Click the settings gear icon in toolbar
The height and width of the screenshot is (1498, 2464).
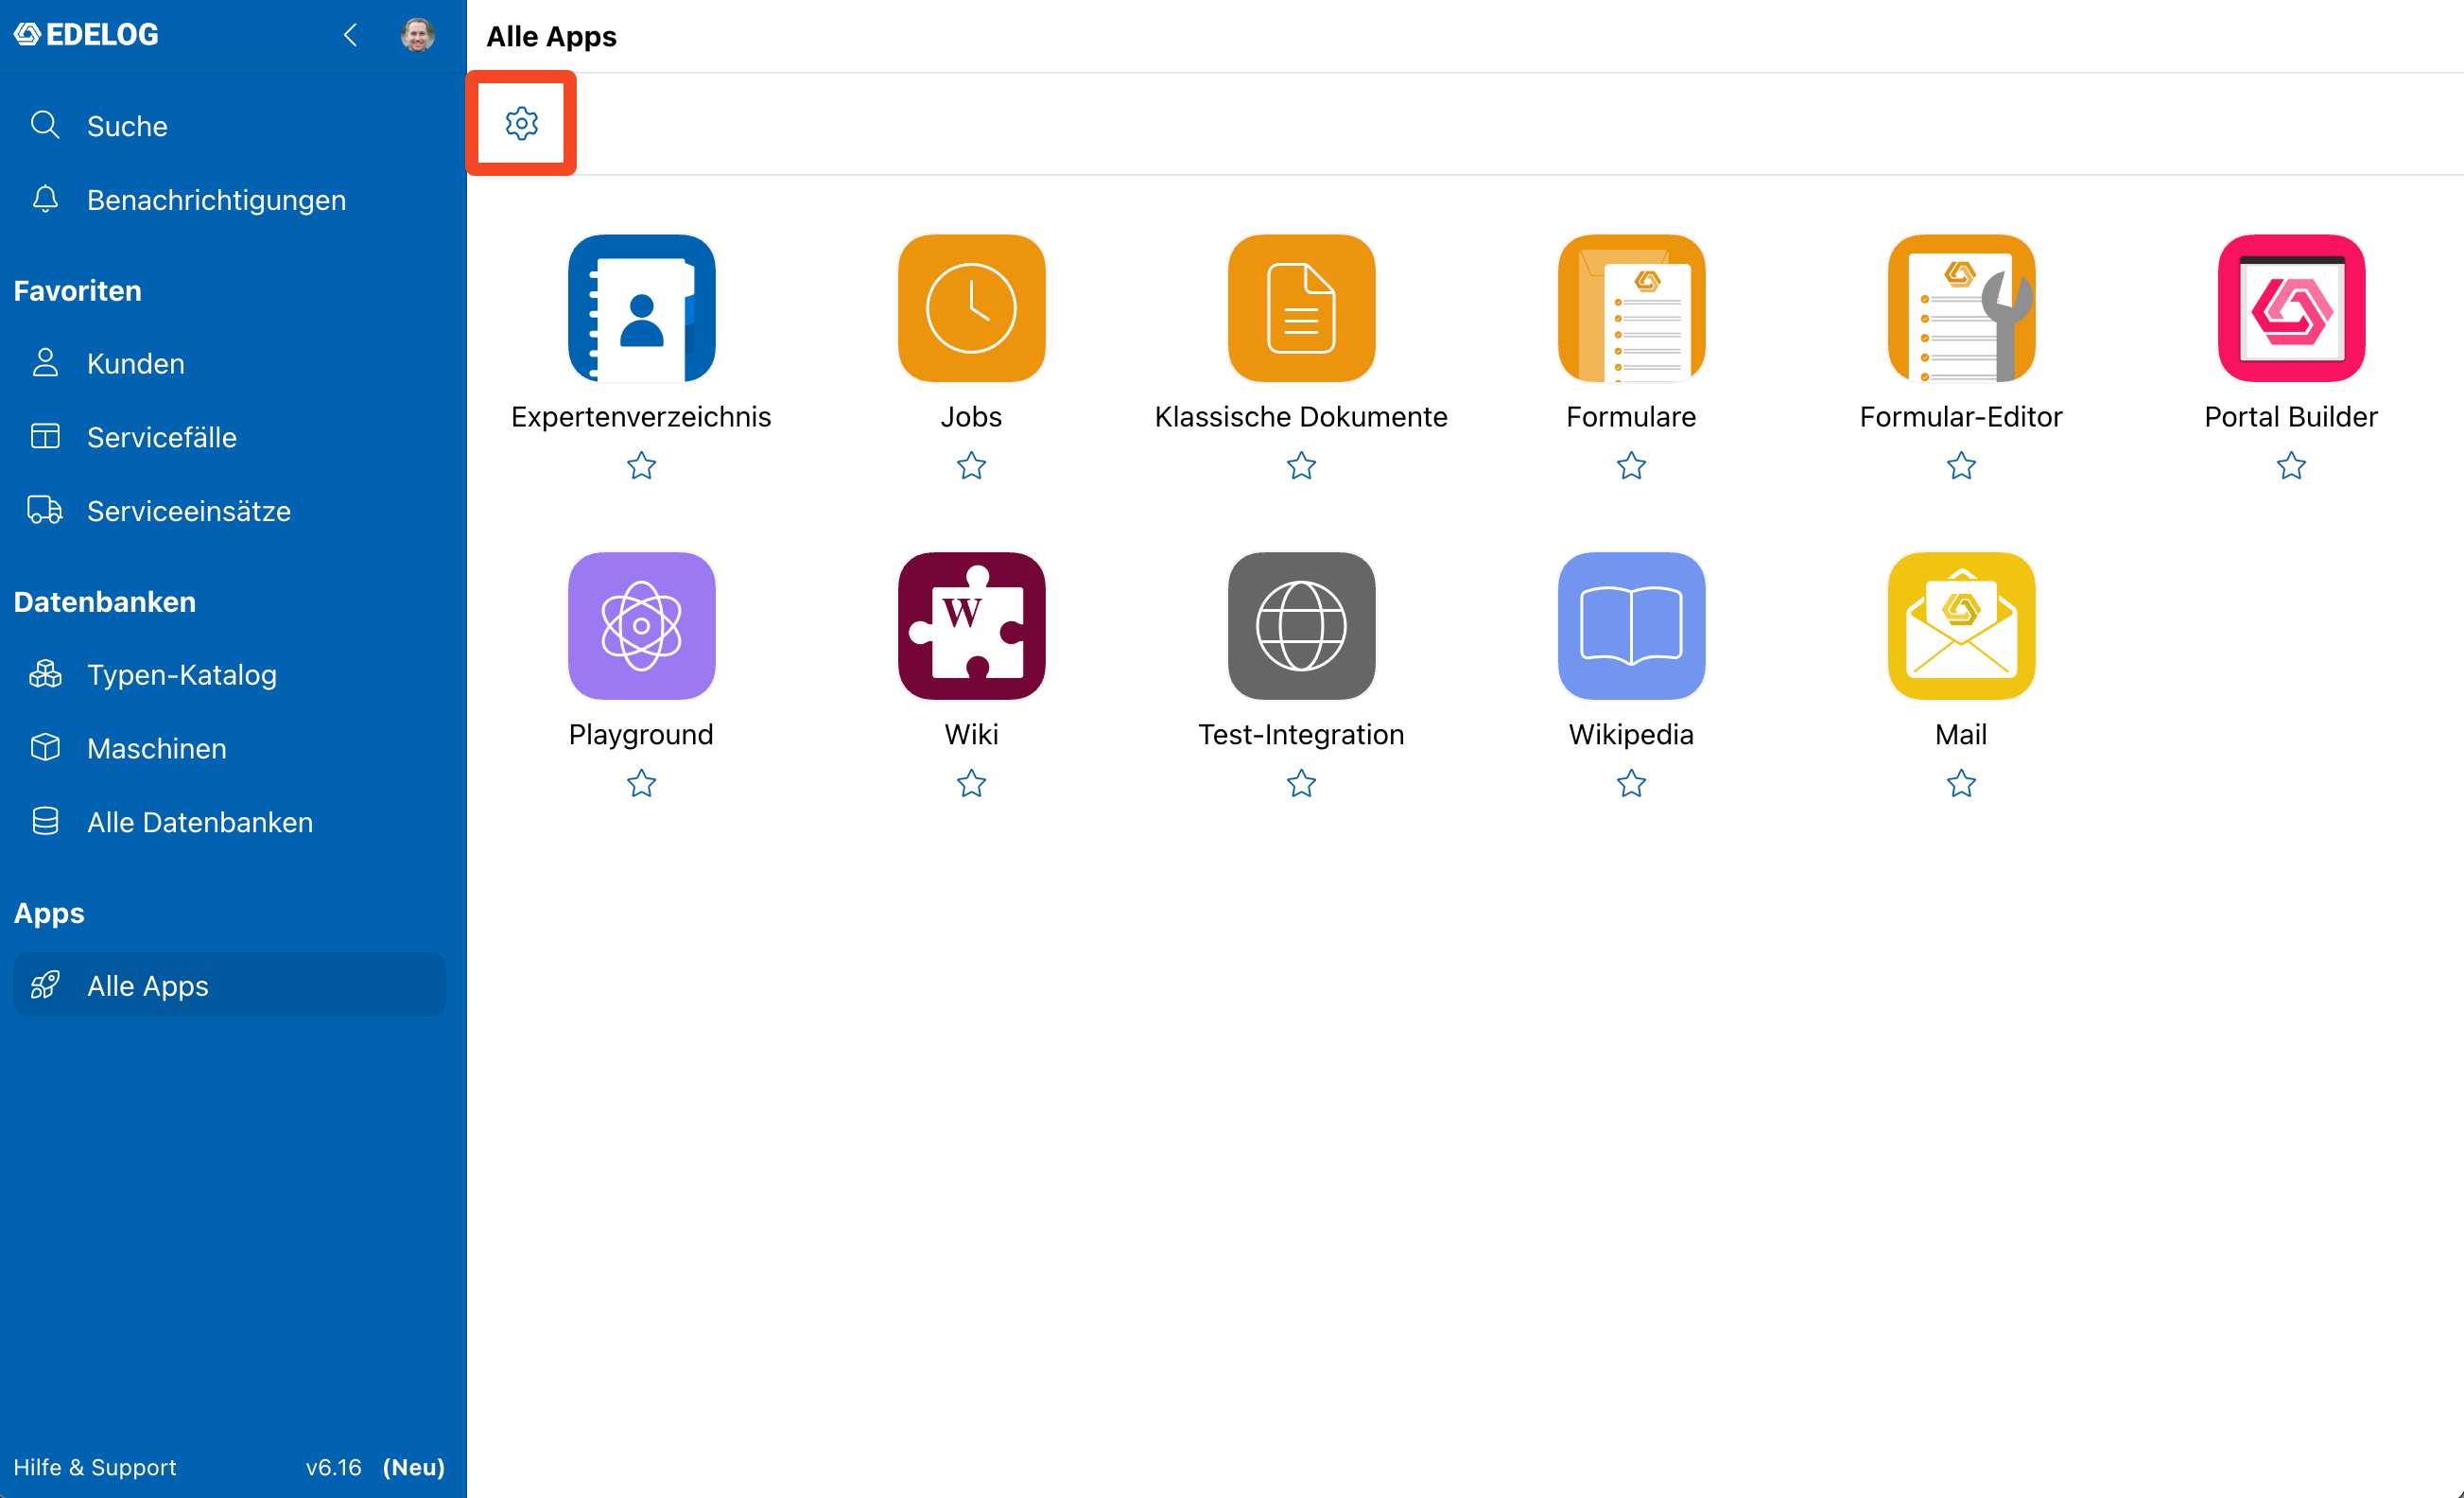point(521,124)
